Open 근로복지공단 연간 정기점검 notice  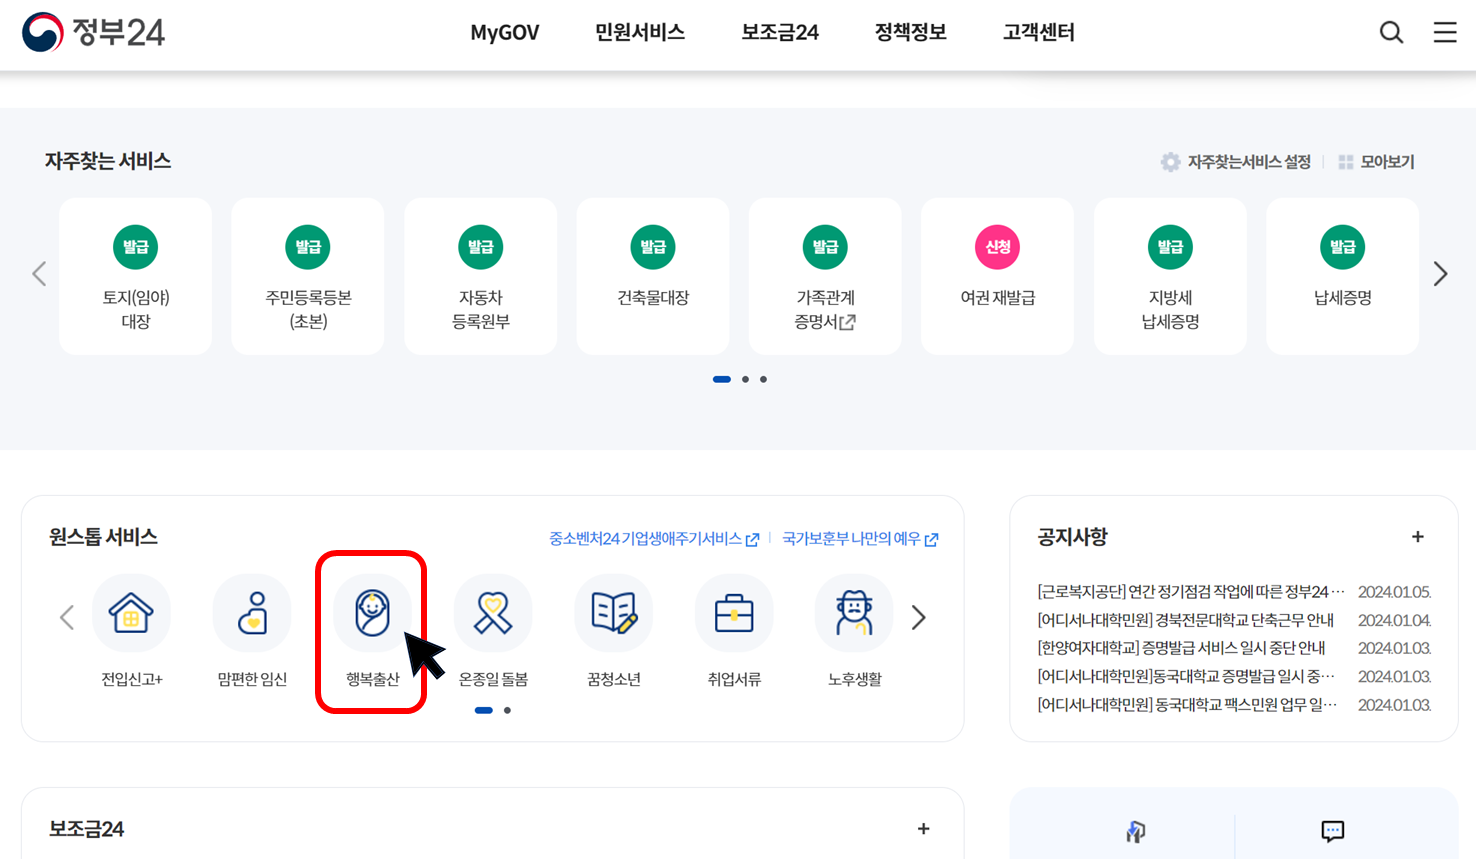pos(1191,592)
